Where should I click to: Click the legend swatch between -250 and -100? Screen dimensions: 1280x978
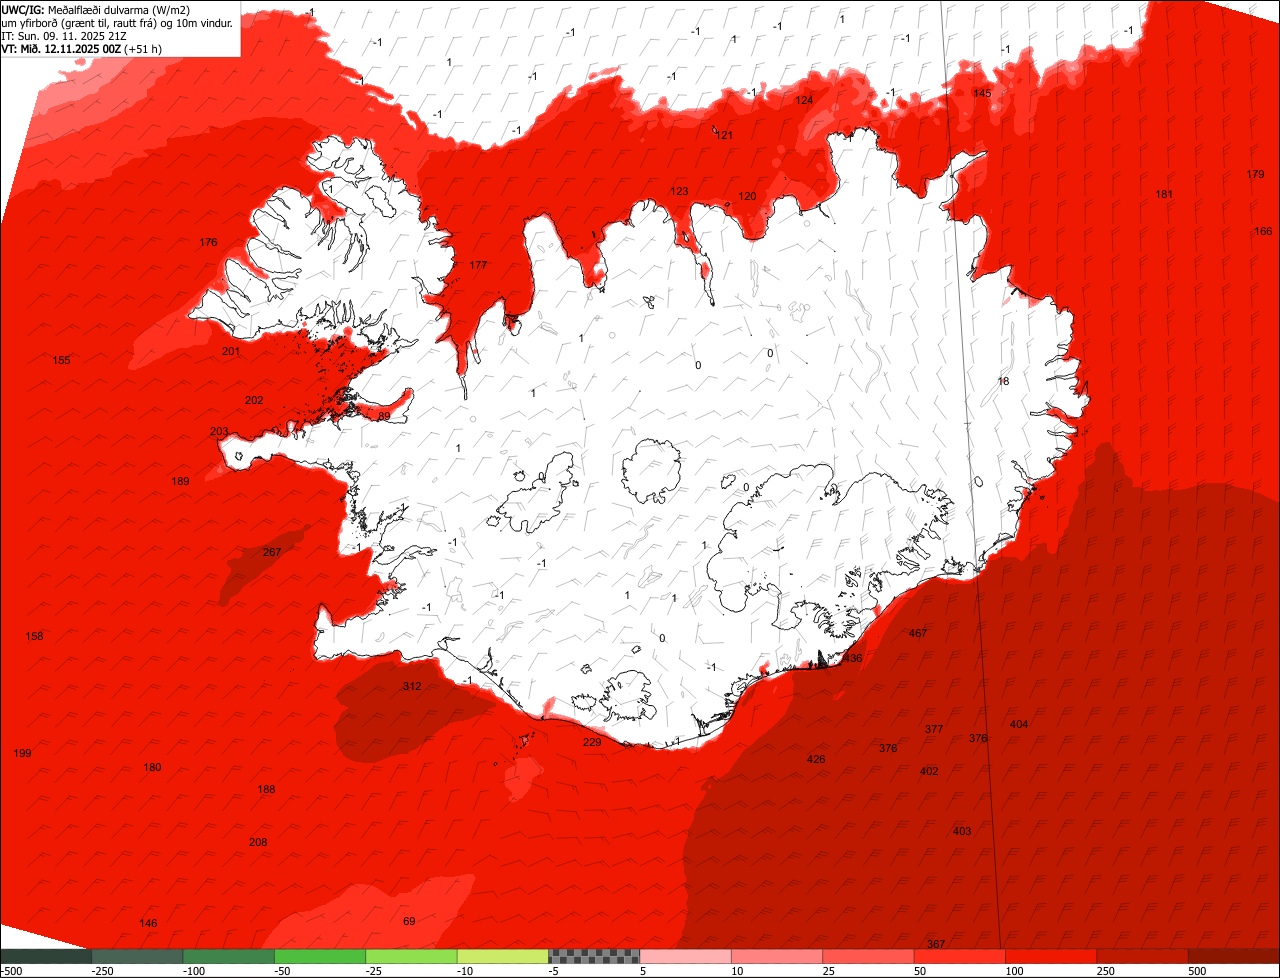click(x=138, y=956)
